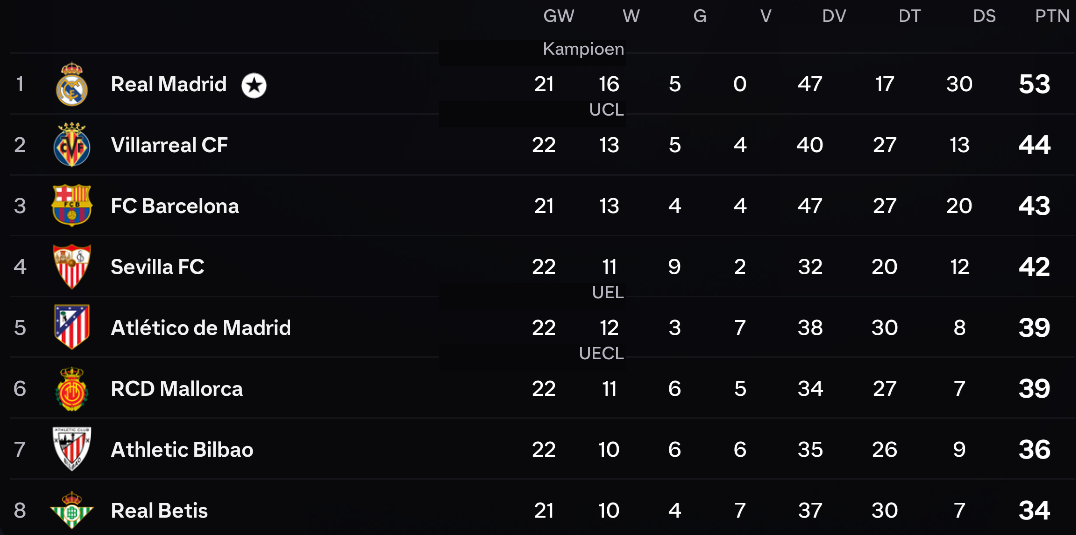Screen dimensions: 1076x535
Task: Open the Real Madrid team name
Action: (169, 84)
